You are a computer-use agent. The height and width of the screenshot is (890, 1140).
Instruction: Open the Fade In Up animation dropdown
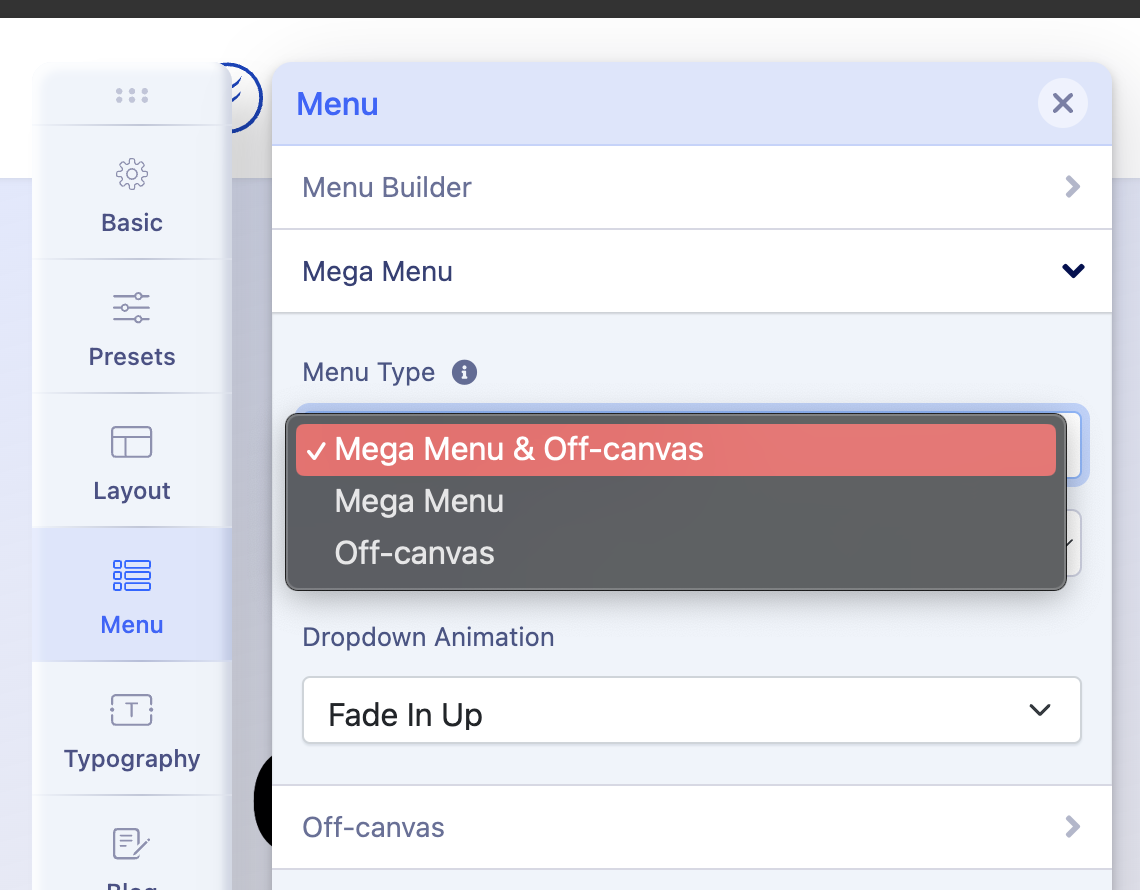tap(691, 711)
